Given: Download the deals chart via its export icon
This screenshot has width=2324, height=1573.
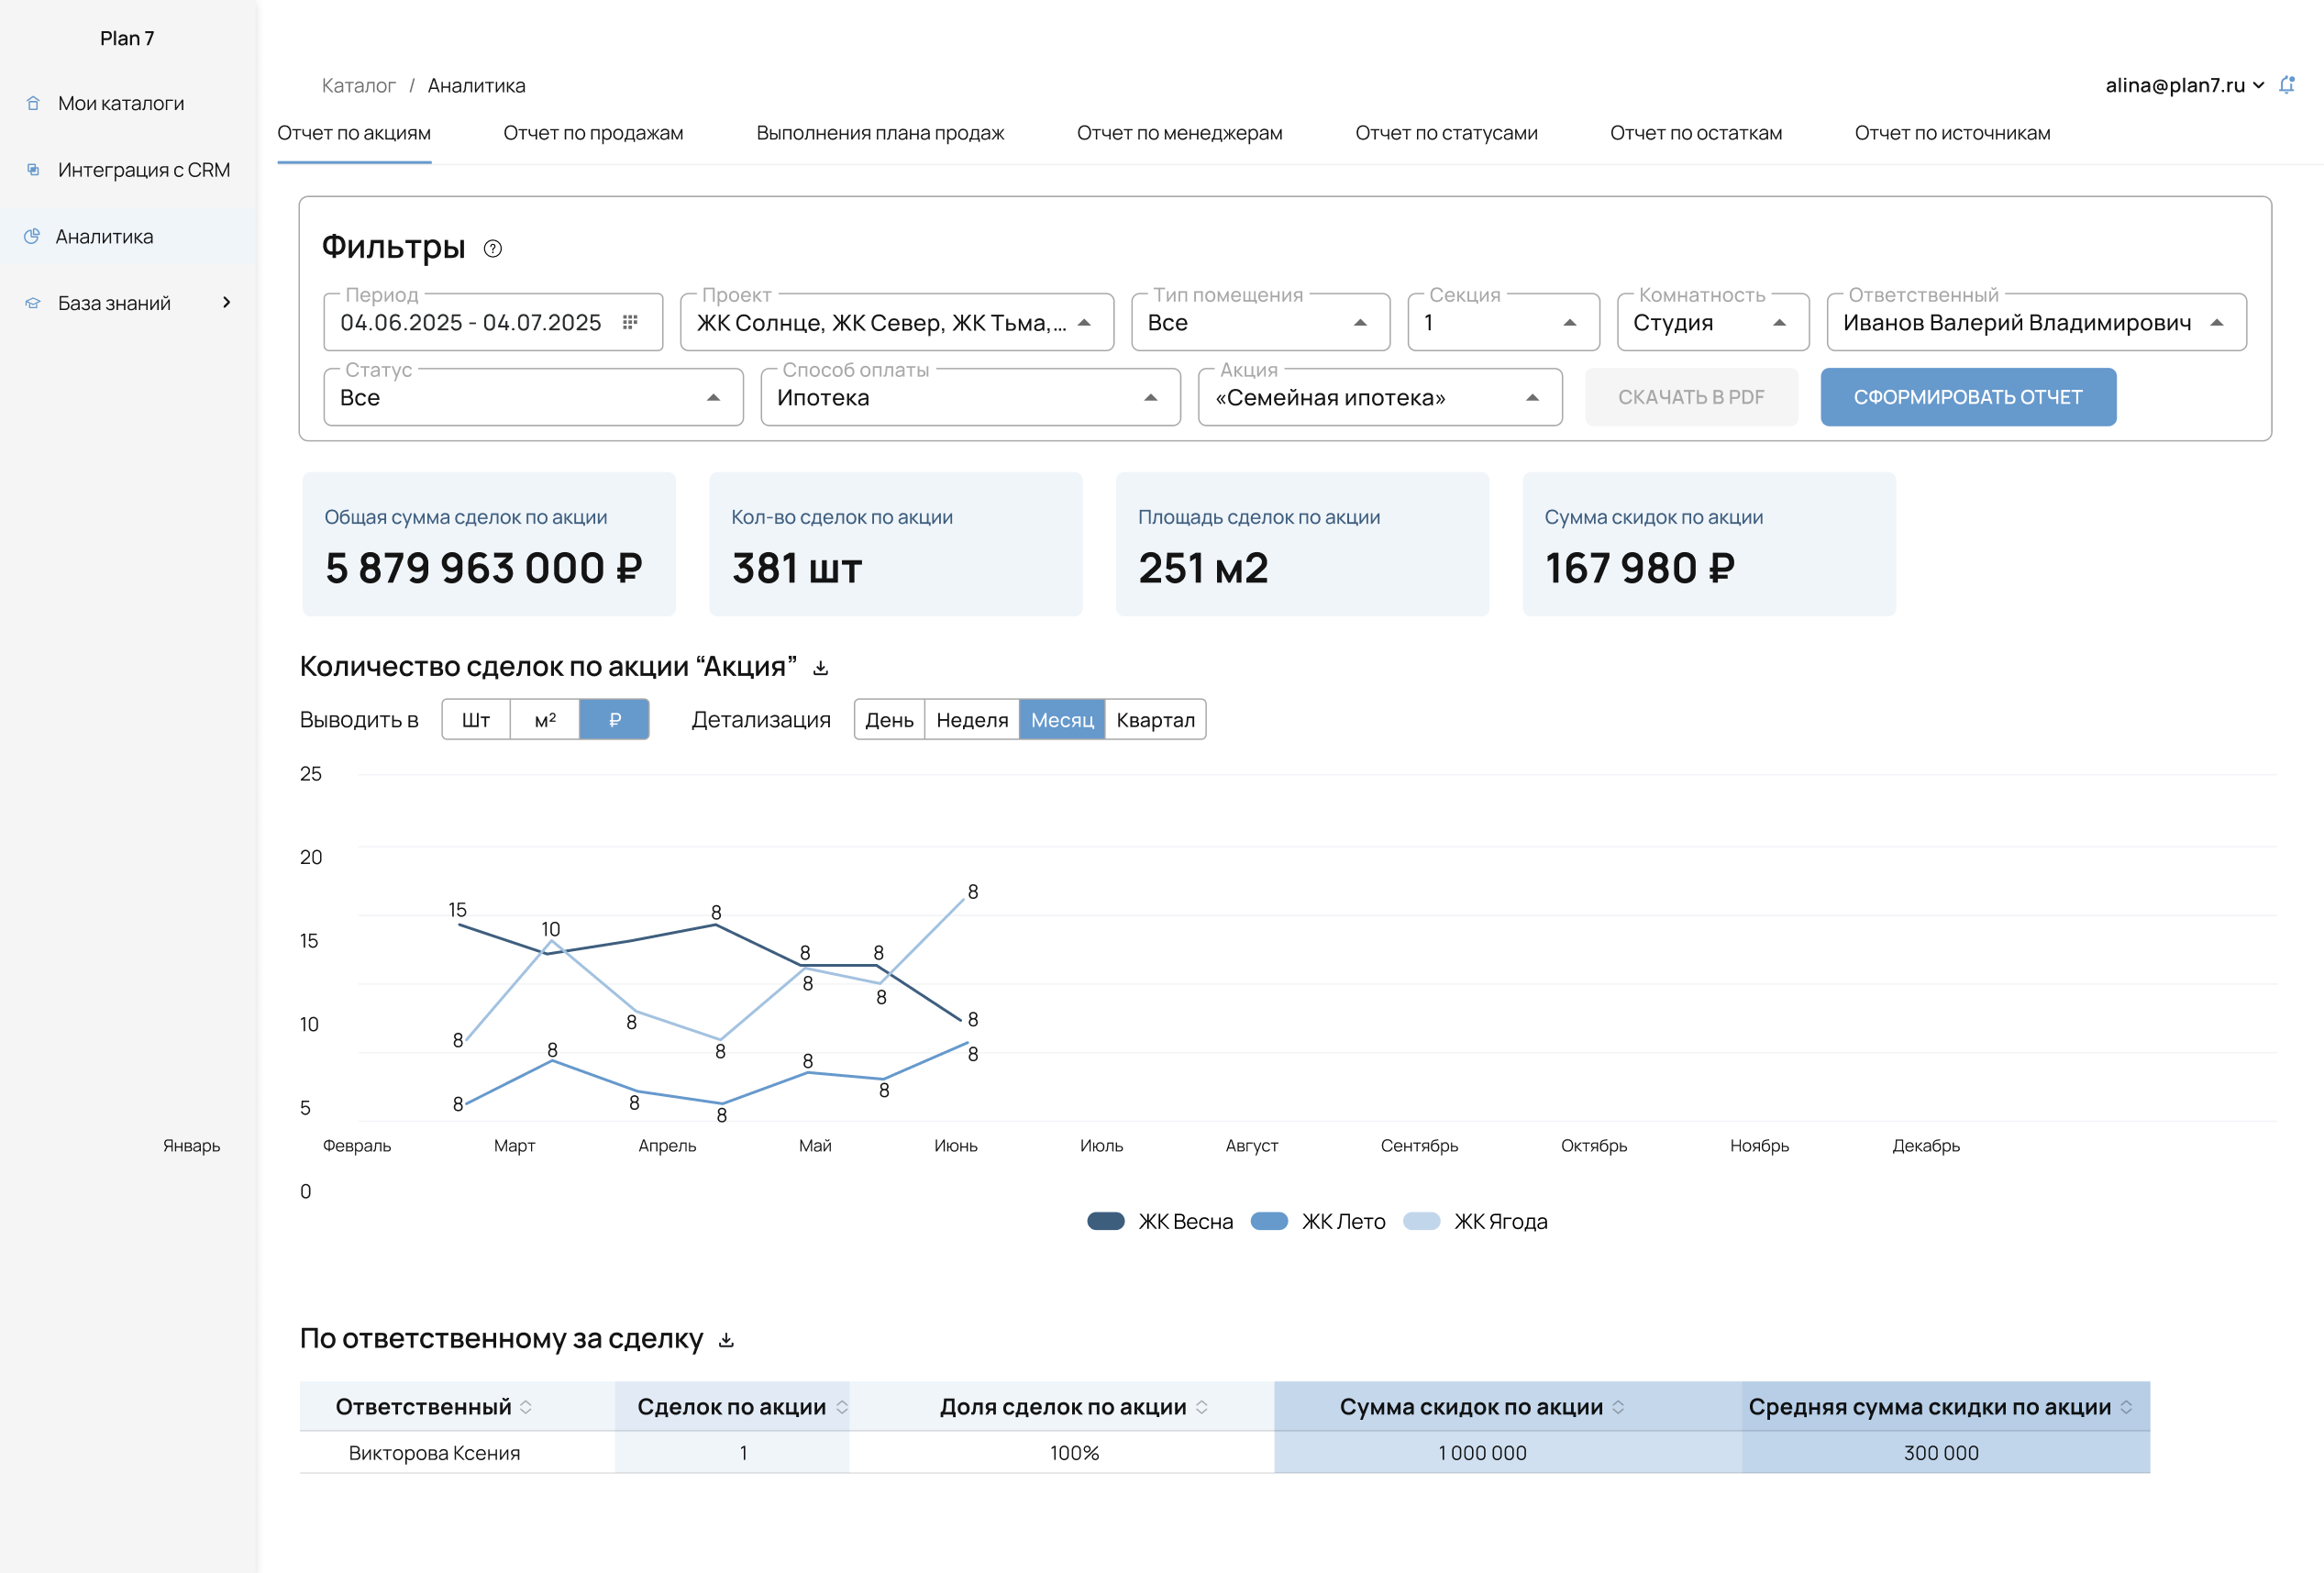Looking at the screenshot, I should (x=821, y=668).
